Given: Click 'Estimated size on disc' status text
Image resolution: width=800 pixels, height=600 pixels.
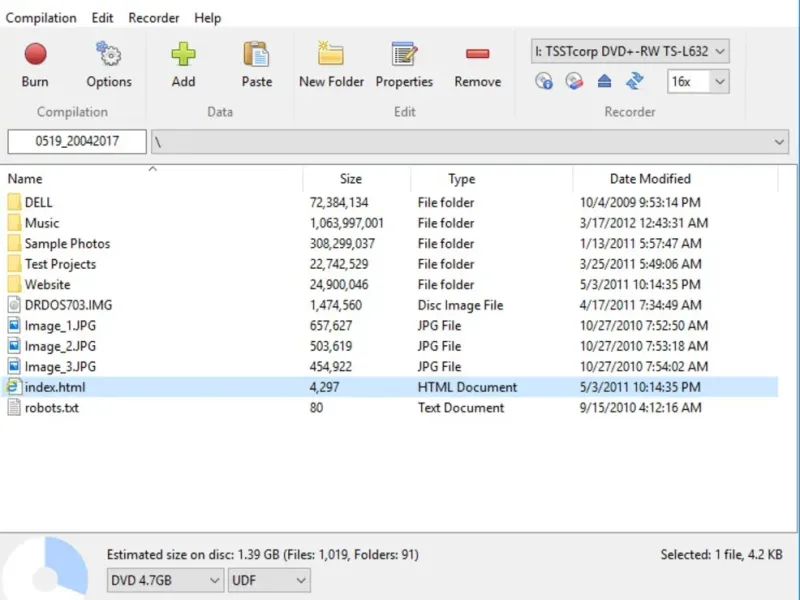Looking at the screenshot, I should pos(262,555).
